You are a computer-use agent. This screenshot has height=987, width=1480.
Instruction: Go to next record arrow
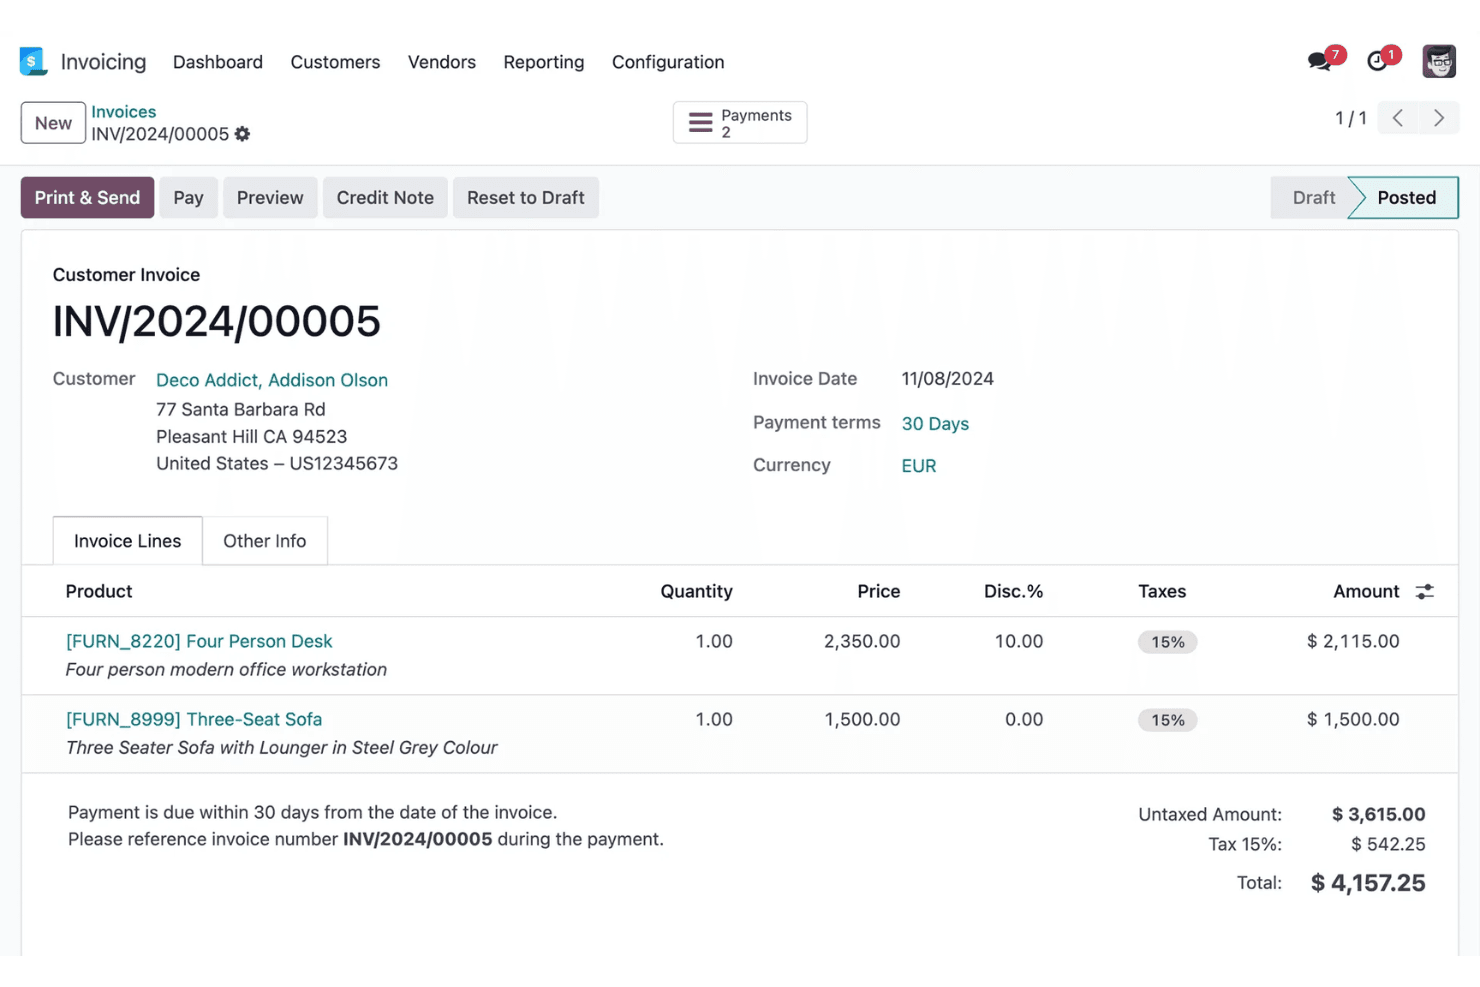1438,118
